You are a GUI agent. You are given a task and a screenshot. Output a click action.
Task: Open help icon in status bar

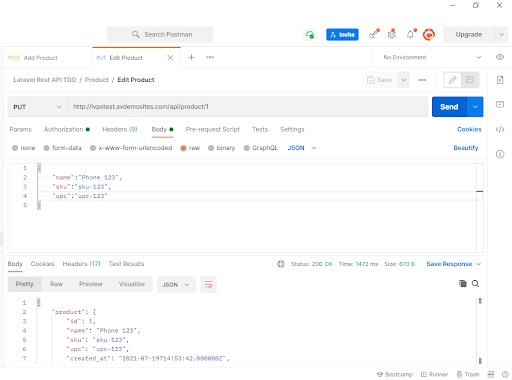tap(505, 374)
